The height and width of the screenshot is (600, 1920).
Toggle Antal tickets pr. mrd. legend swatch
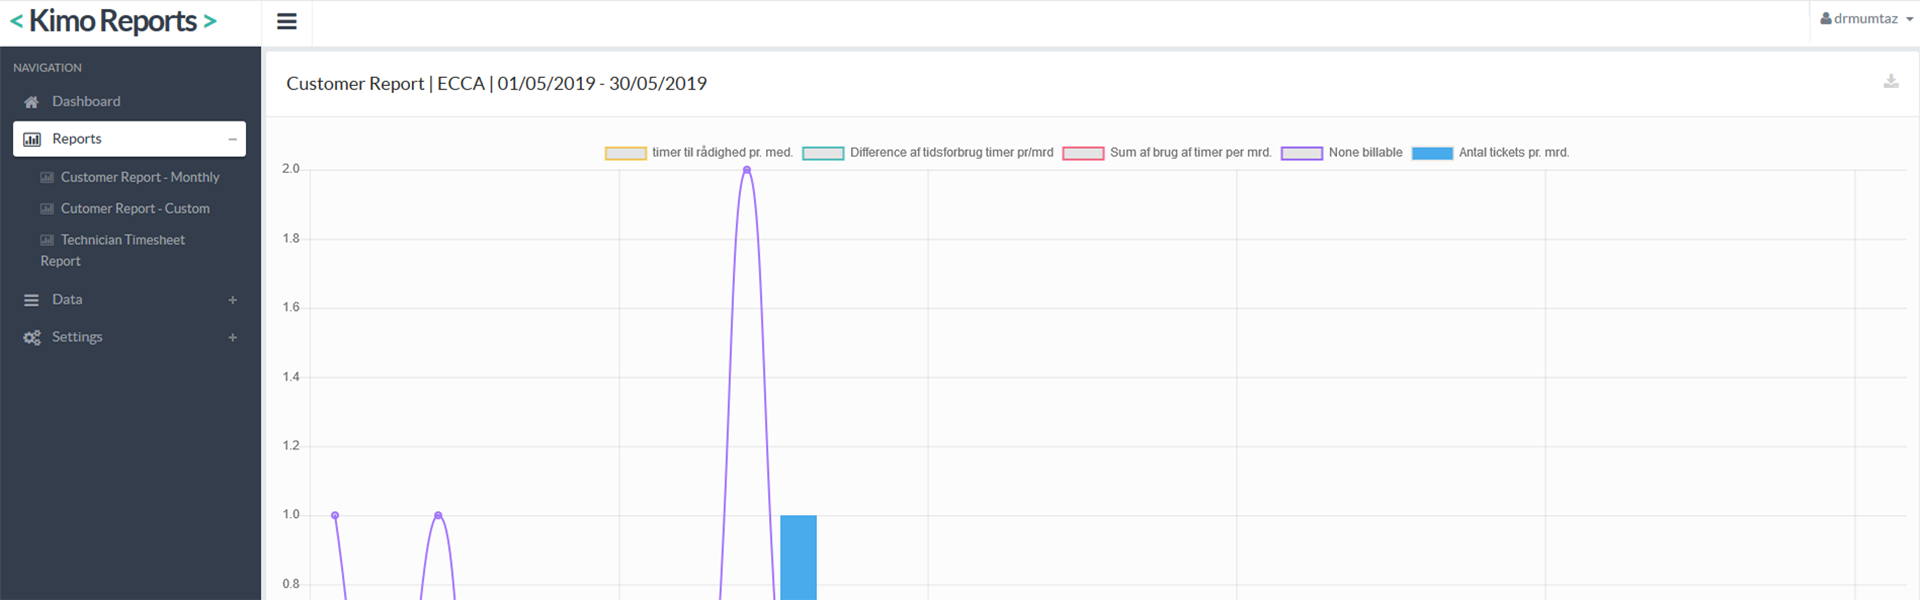click(x=1432, y=153)
